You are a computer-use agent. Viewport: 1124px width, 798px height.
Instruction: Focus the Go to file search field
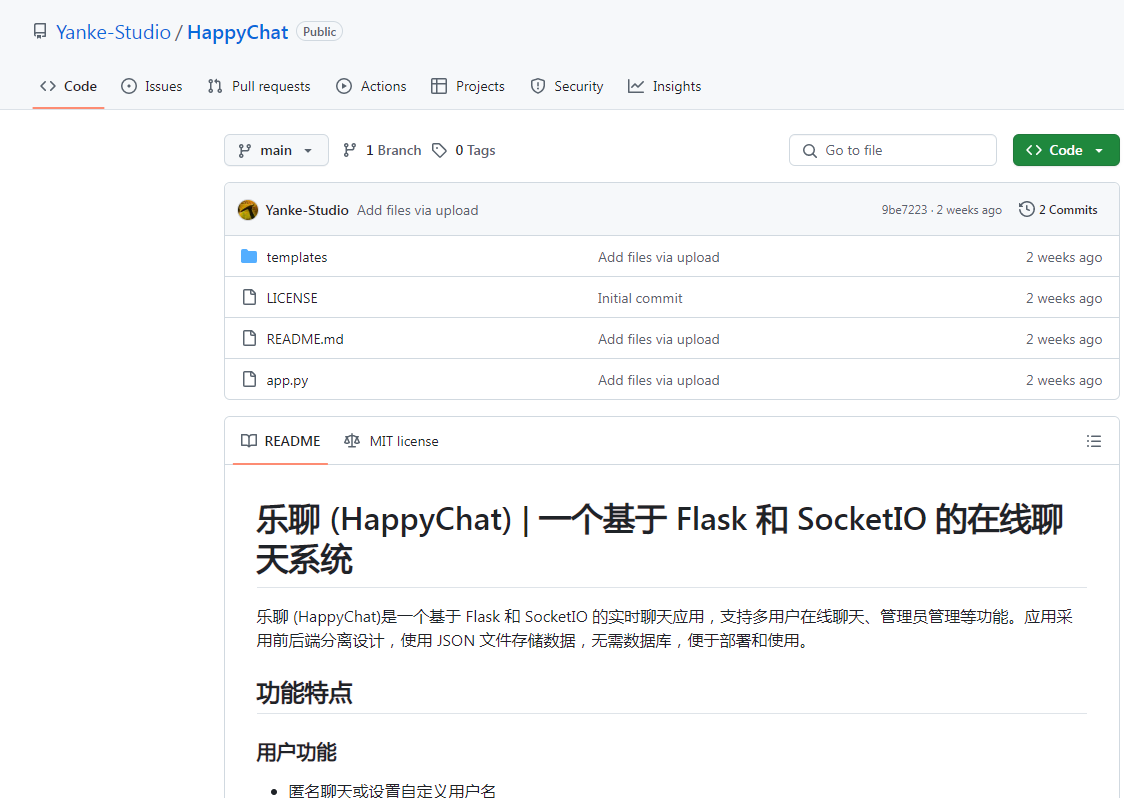[x=892, y=150]
